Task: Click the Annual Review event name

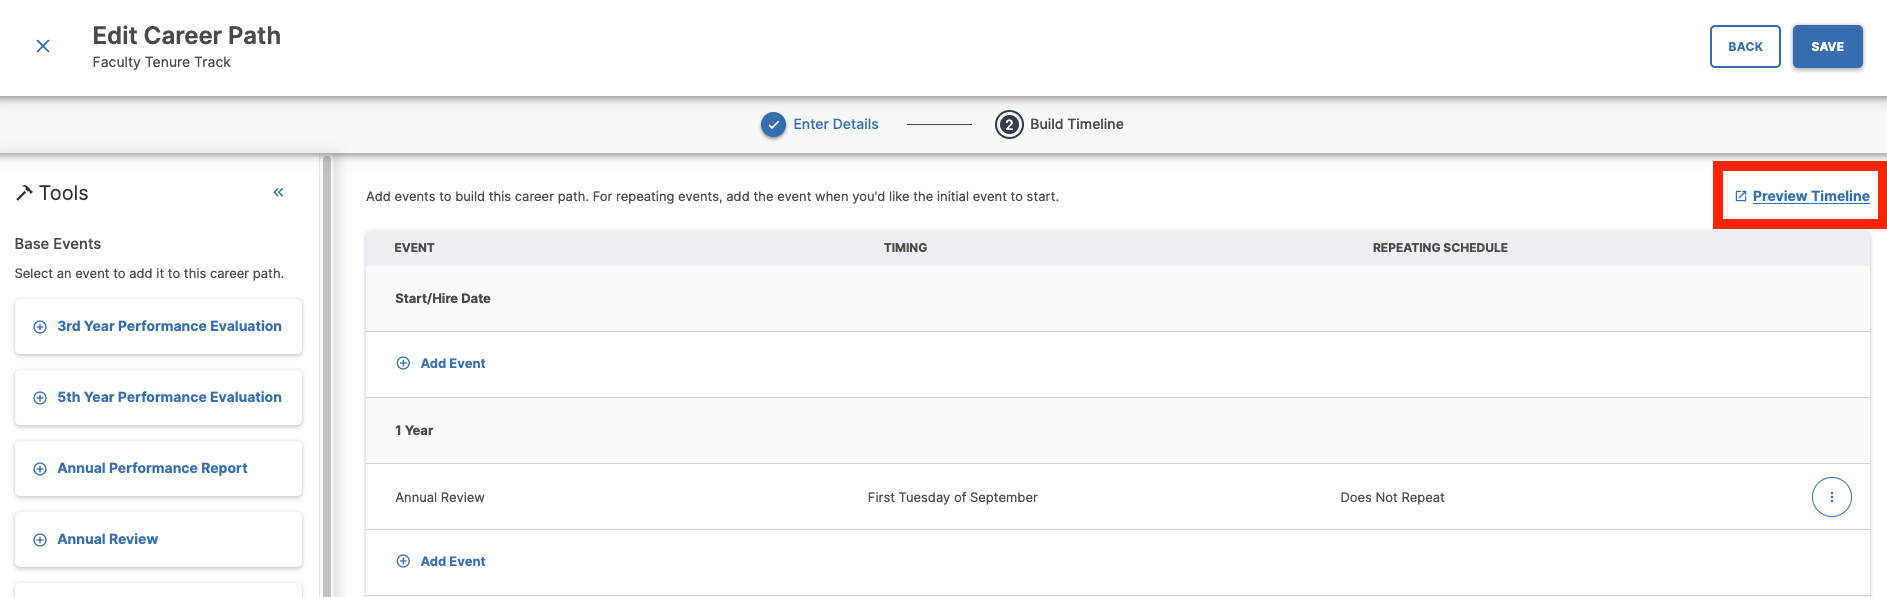Action: (439, 497)
